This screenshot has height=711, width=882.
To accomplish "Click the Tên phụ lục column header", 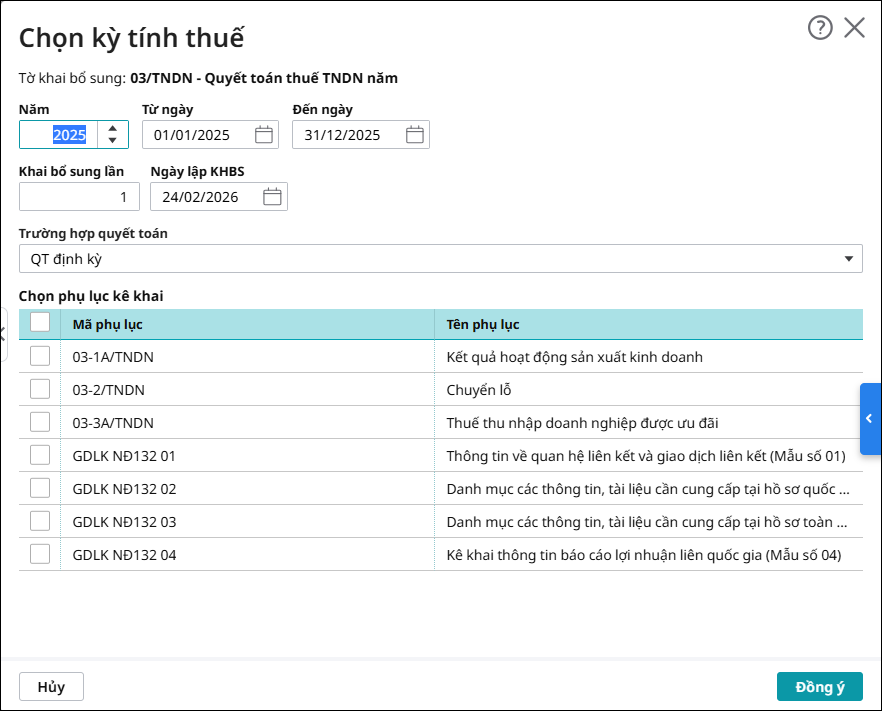I will (648, 324).
